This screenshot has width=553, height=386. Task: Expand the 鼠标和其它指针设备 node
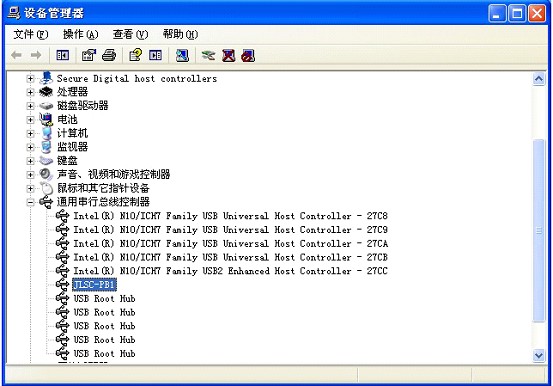[30, 188]
